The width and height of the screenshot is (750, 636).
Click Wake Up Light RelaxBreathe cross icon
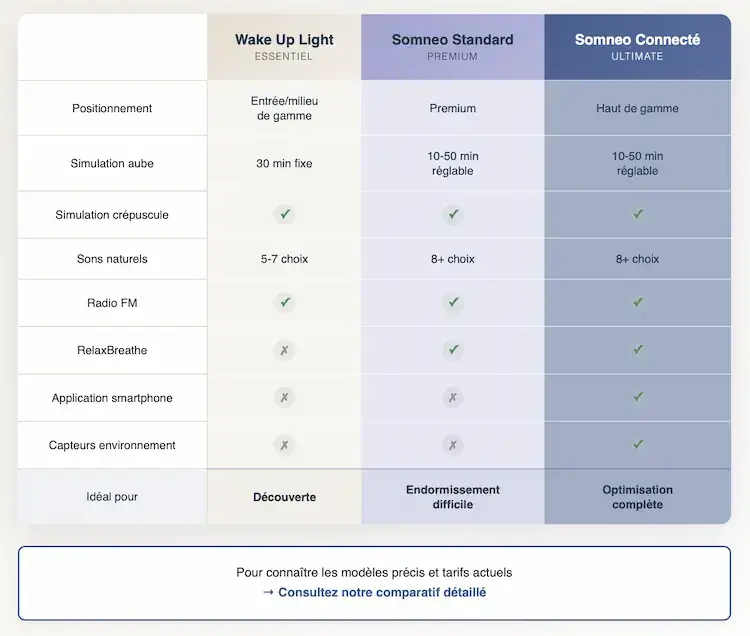285,349
